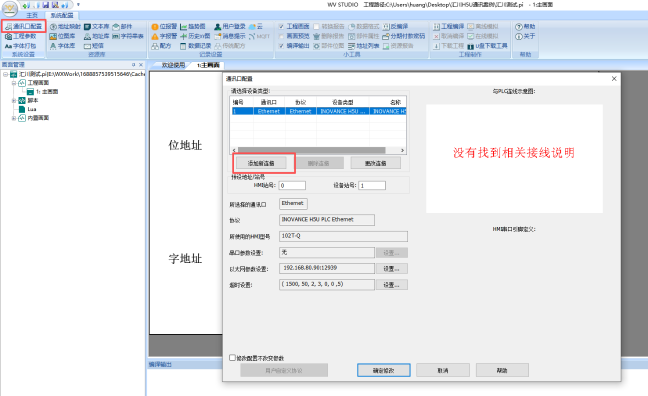The width and height of the screenshot is (648, 396).
Task: Click the HMI station number input field
Action: point(292,186)
